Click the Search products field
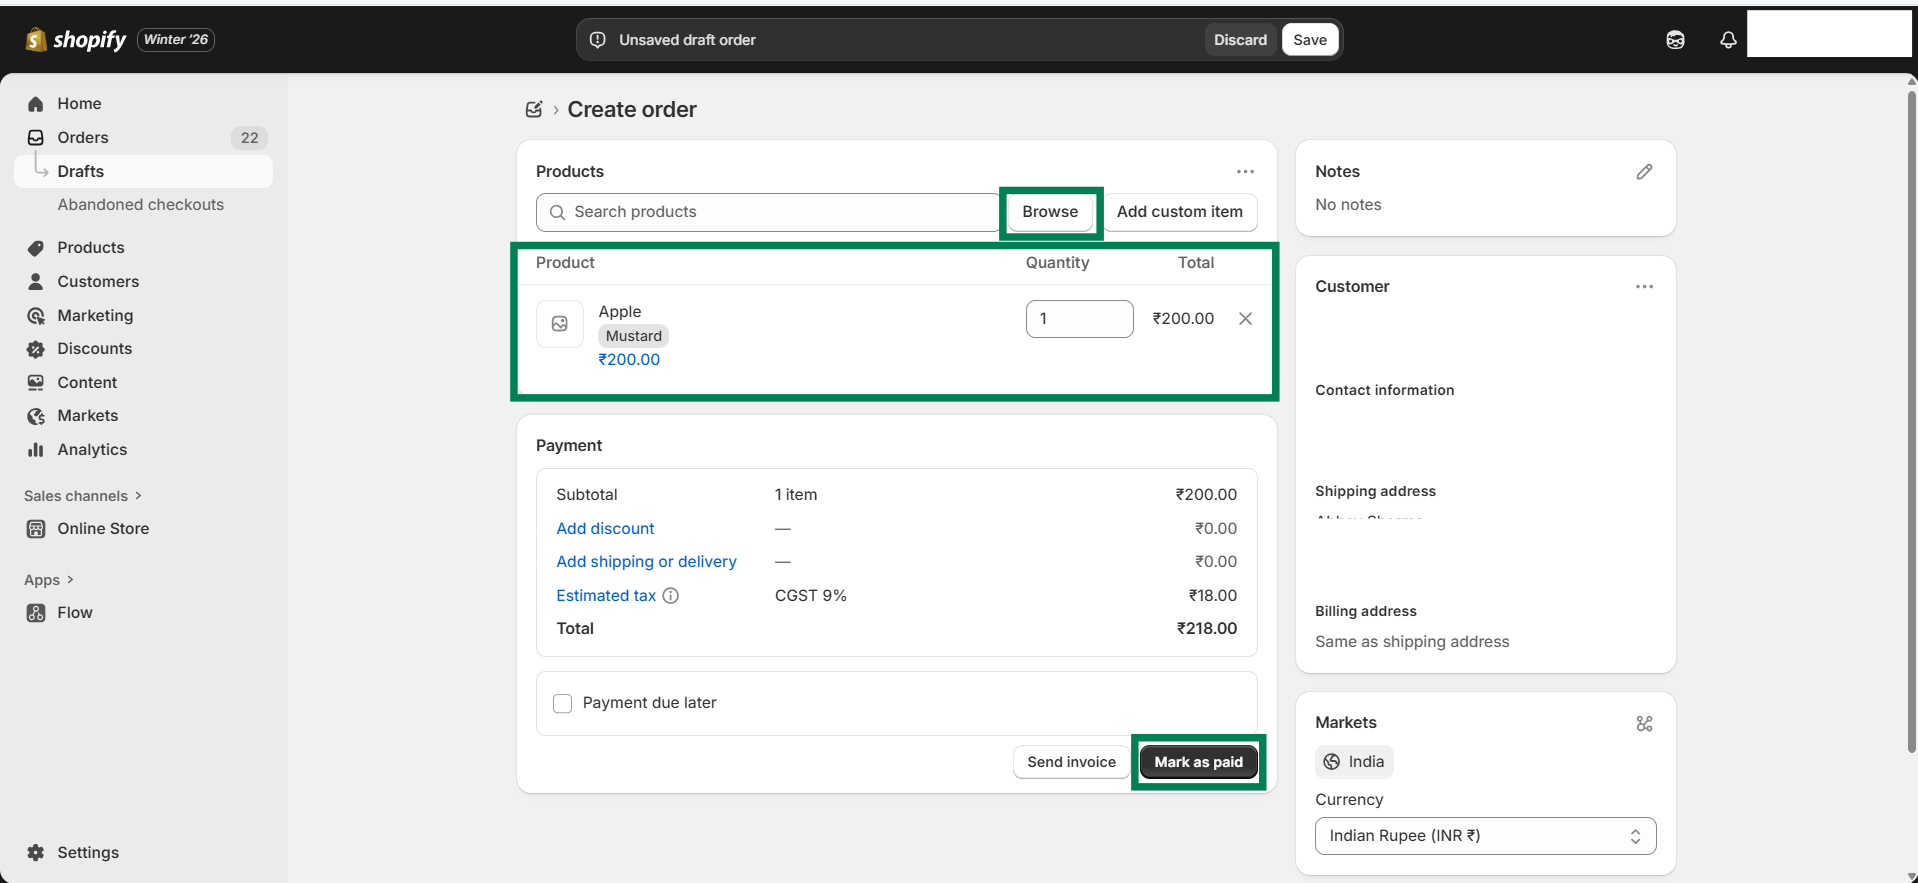The image size is (1918, 883). coord(770,212)
